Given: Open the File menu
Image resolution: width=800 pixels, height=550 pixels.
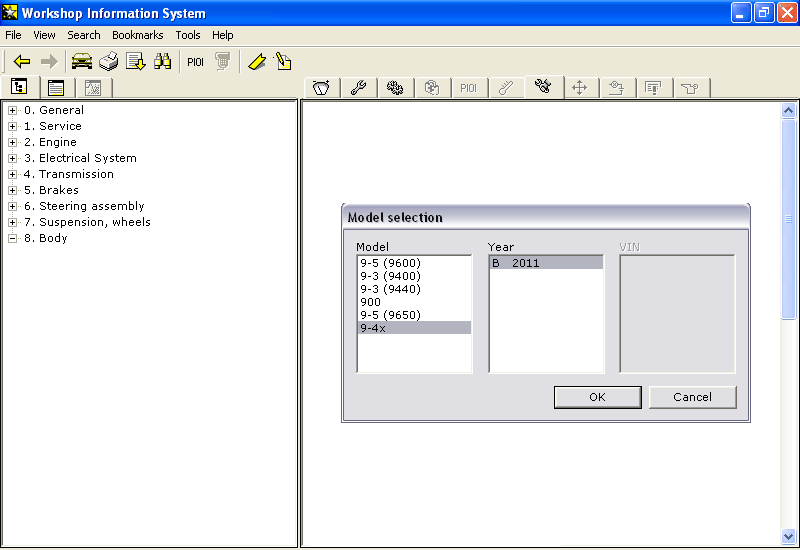Looking at the screenshot, I should click(x=13, y=35).
